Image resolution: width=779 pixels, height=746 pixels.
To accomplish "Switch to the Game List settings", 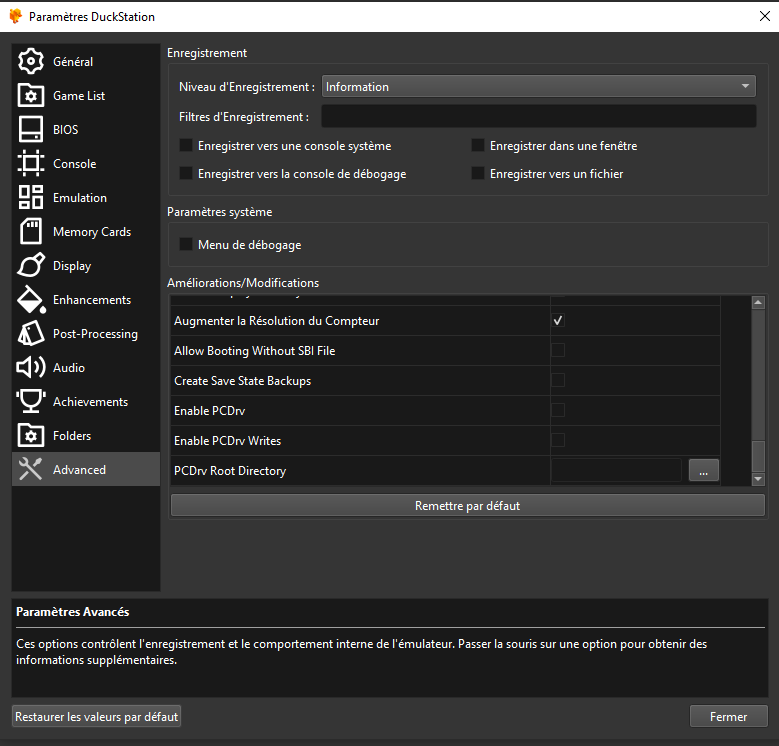I will point(86,95).
